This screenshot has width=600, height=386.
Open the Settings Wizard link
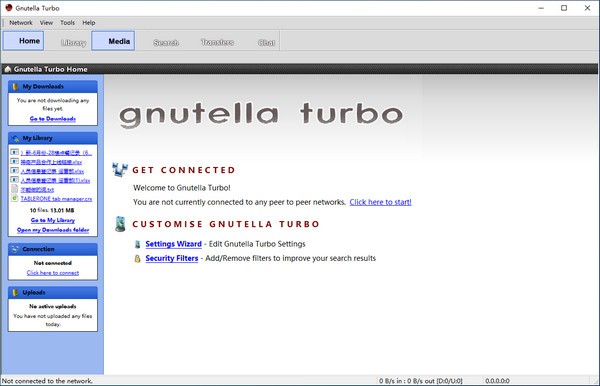click(x=173, y=244)
